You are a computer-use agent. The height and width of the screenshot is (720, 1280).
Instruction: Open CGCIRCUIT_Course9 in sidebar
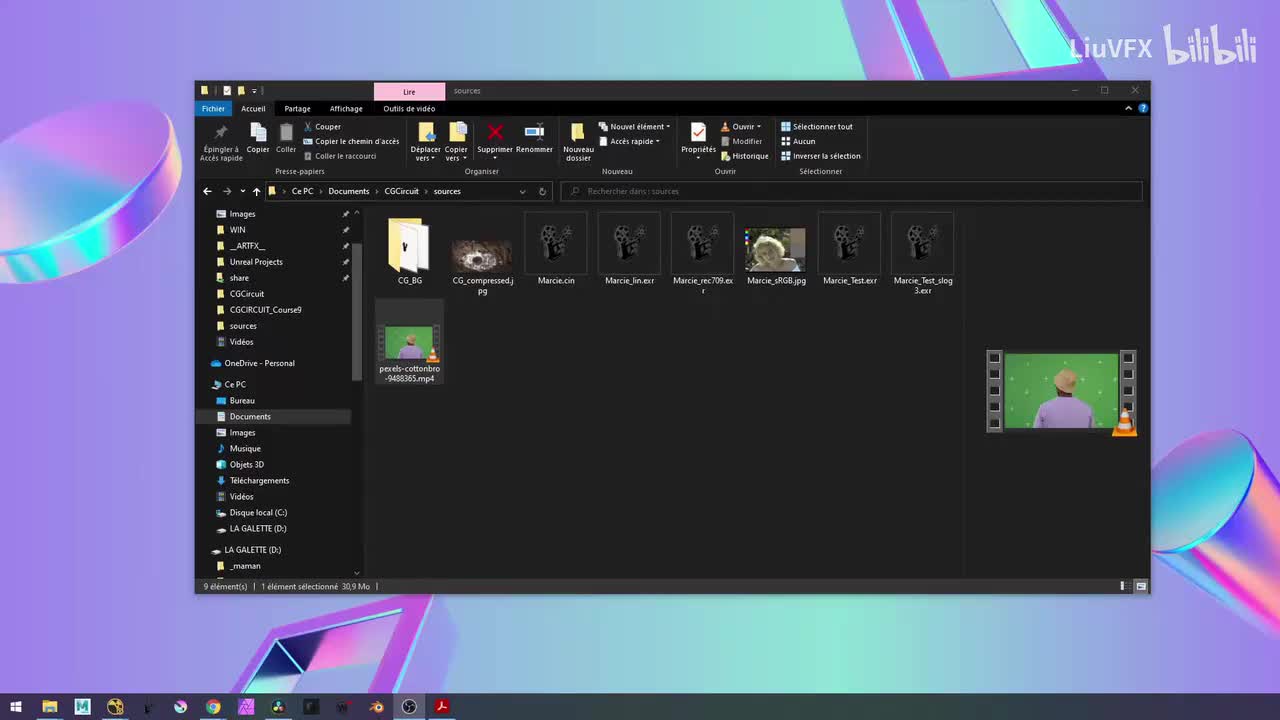point(265,310)
